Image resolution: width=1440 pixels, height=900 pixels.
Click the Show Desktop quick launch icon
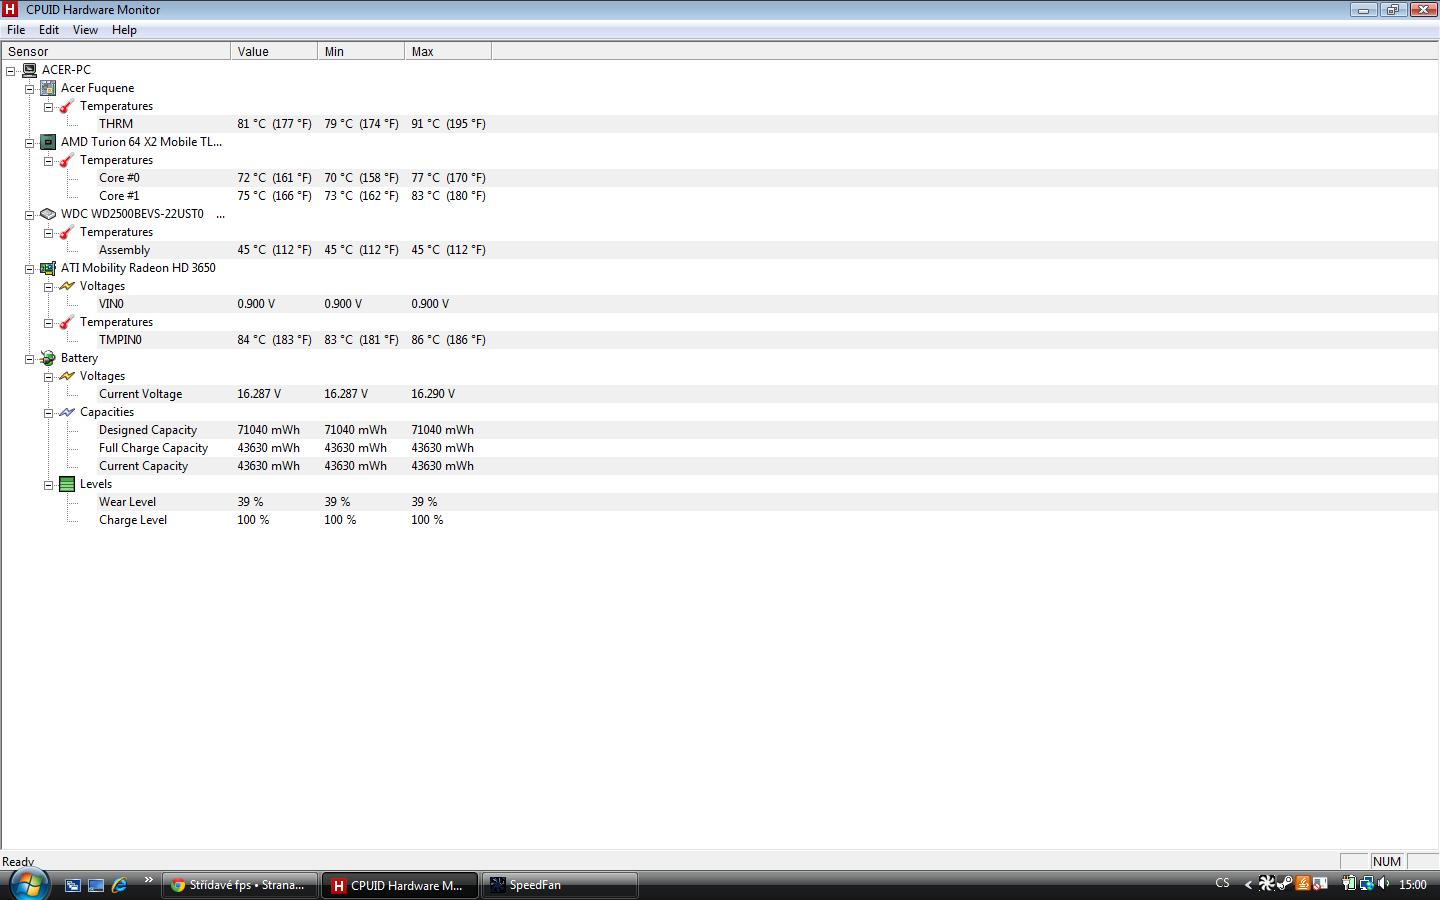coord(96,885)
